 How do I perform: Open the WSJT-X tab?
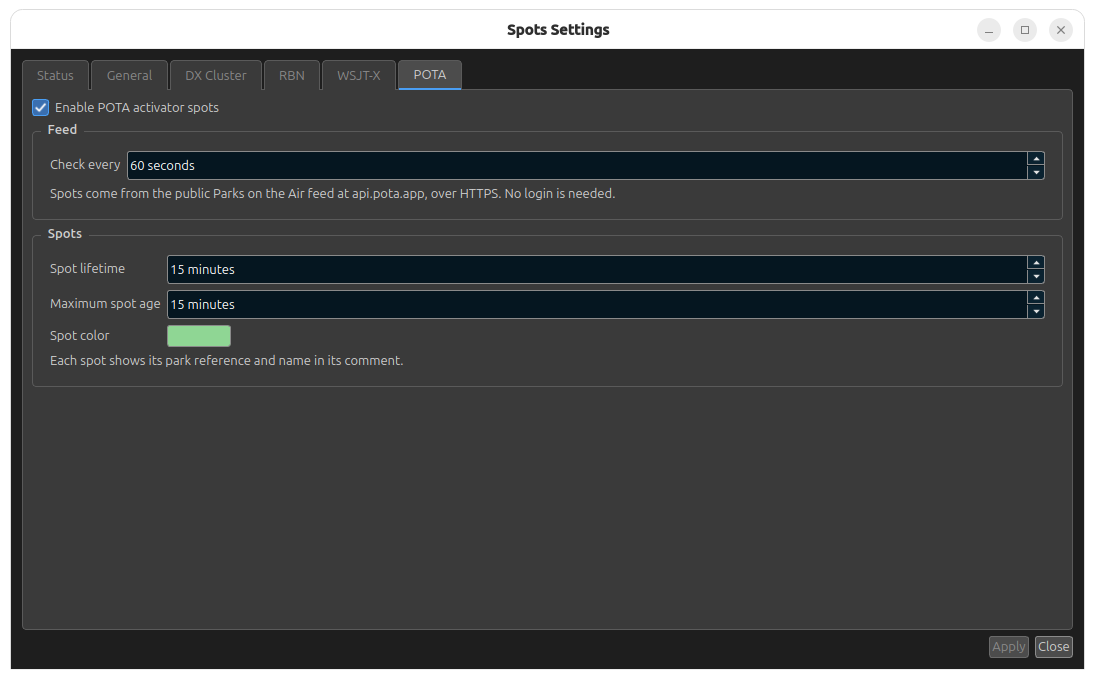click(359, 75)
